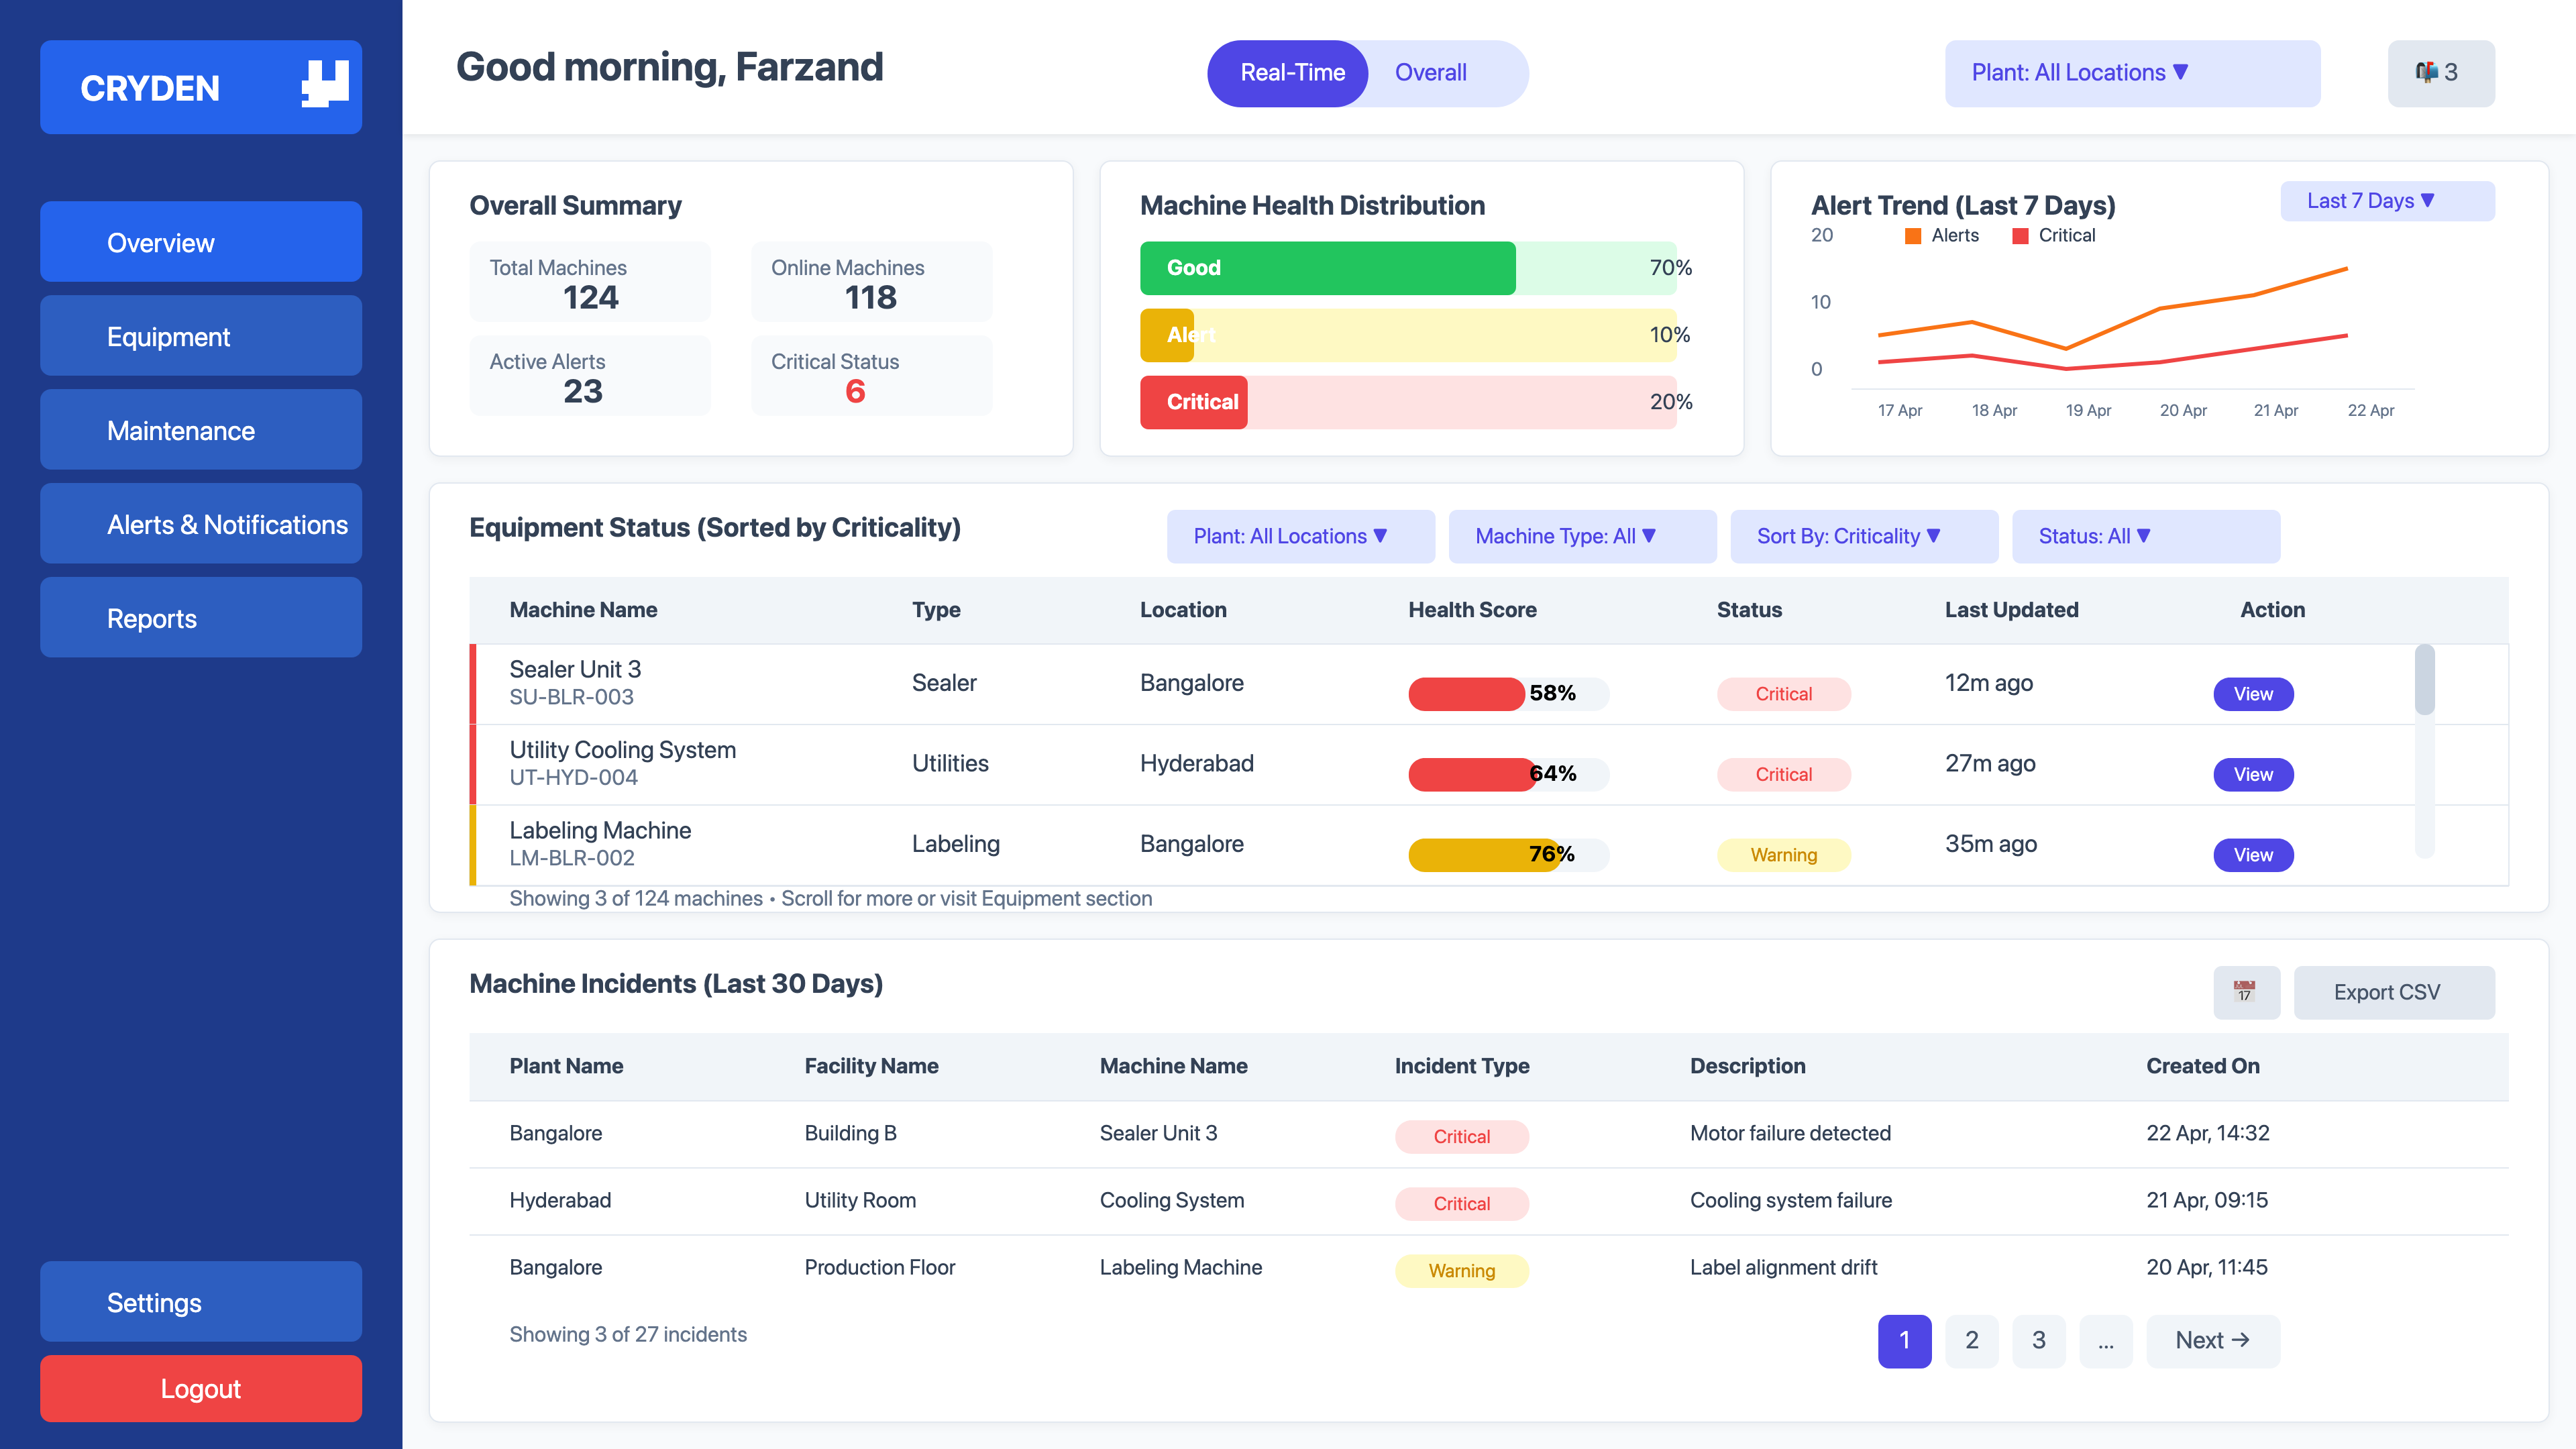Click 'SU-BLR-003' machine ID
Viewport: 2576px width, 1449px height.
(571, 697)
